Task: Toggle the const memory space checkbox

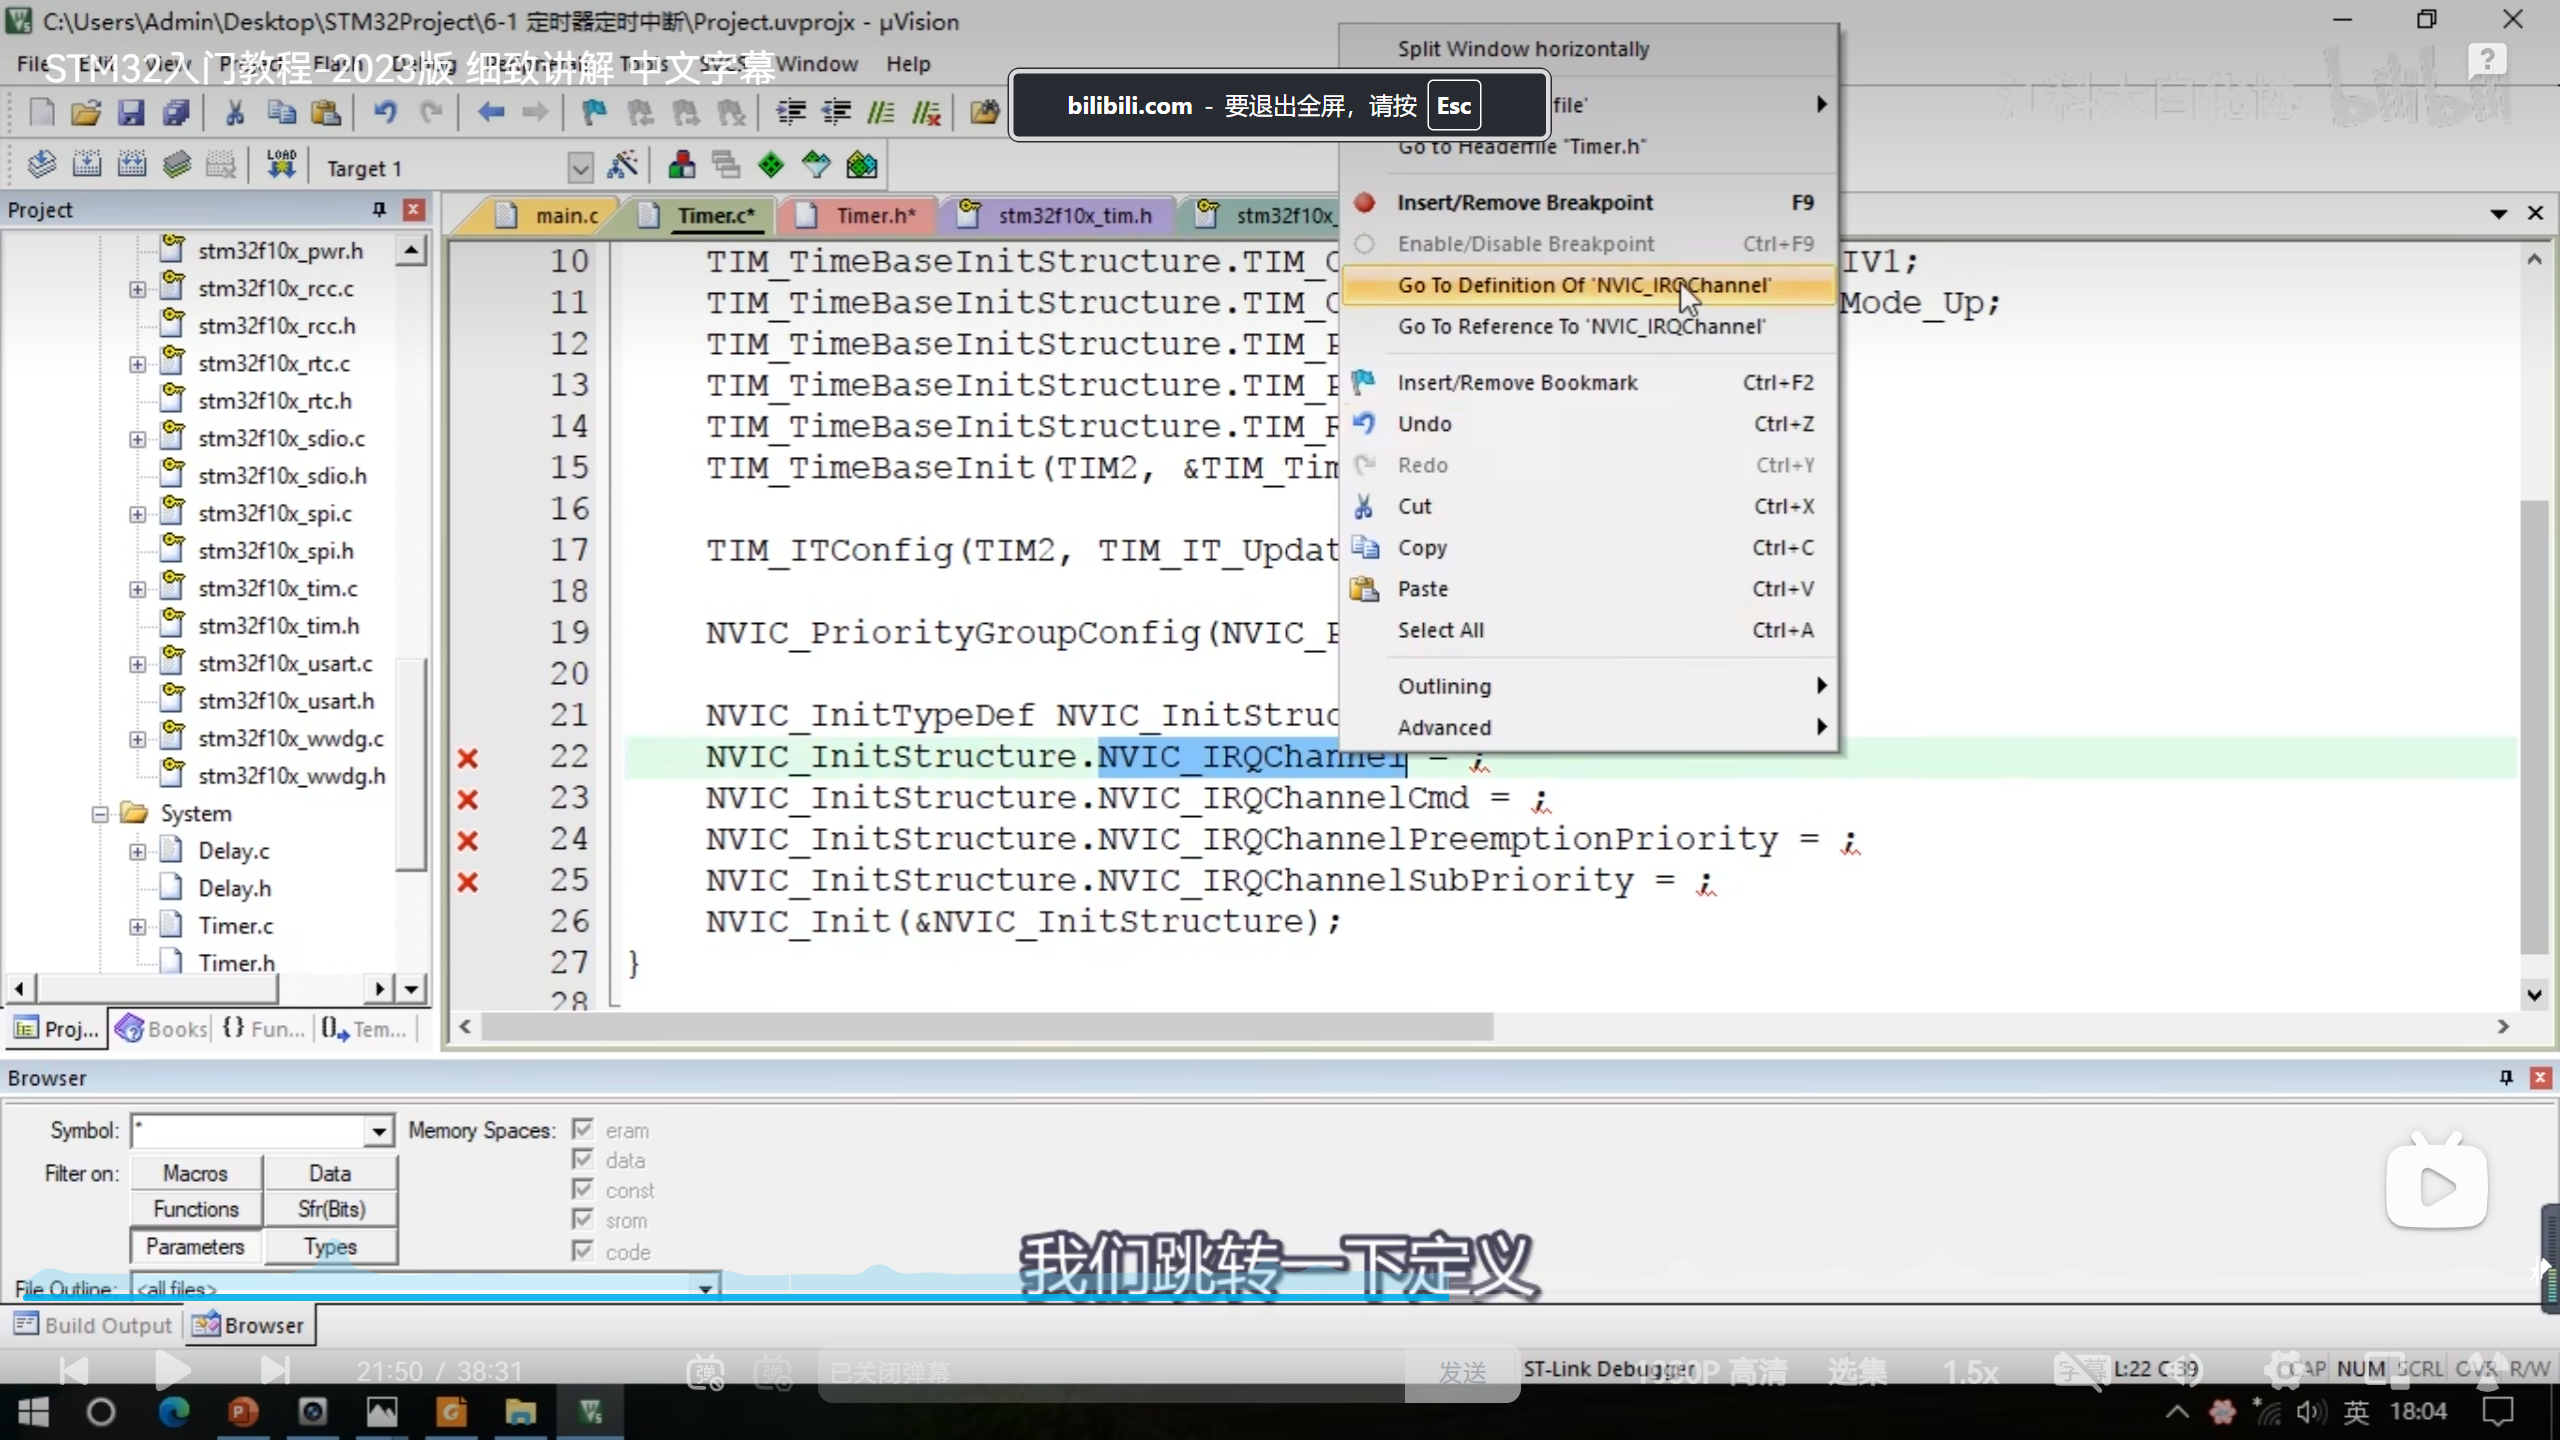Action: [583, 1190]
